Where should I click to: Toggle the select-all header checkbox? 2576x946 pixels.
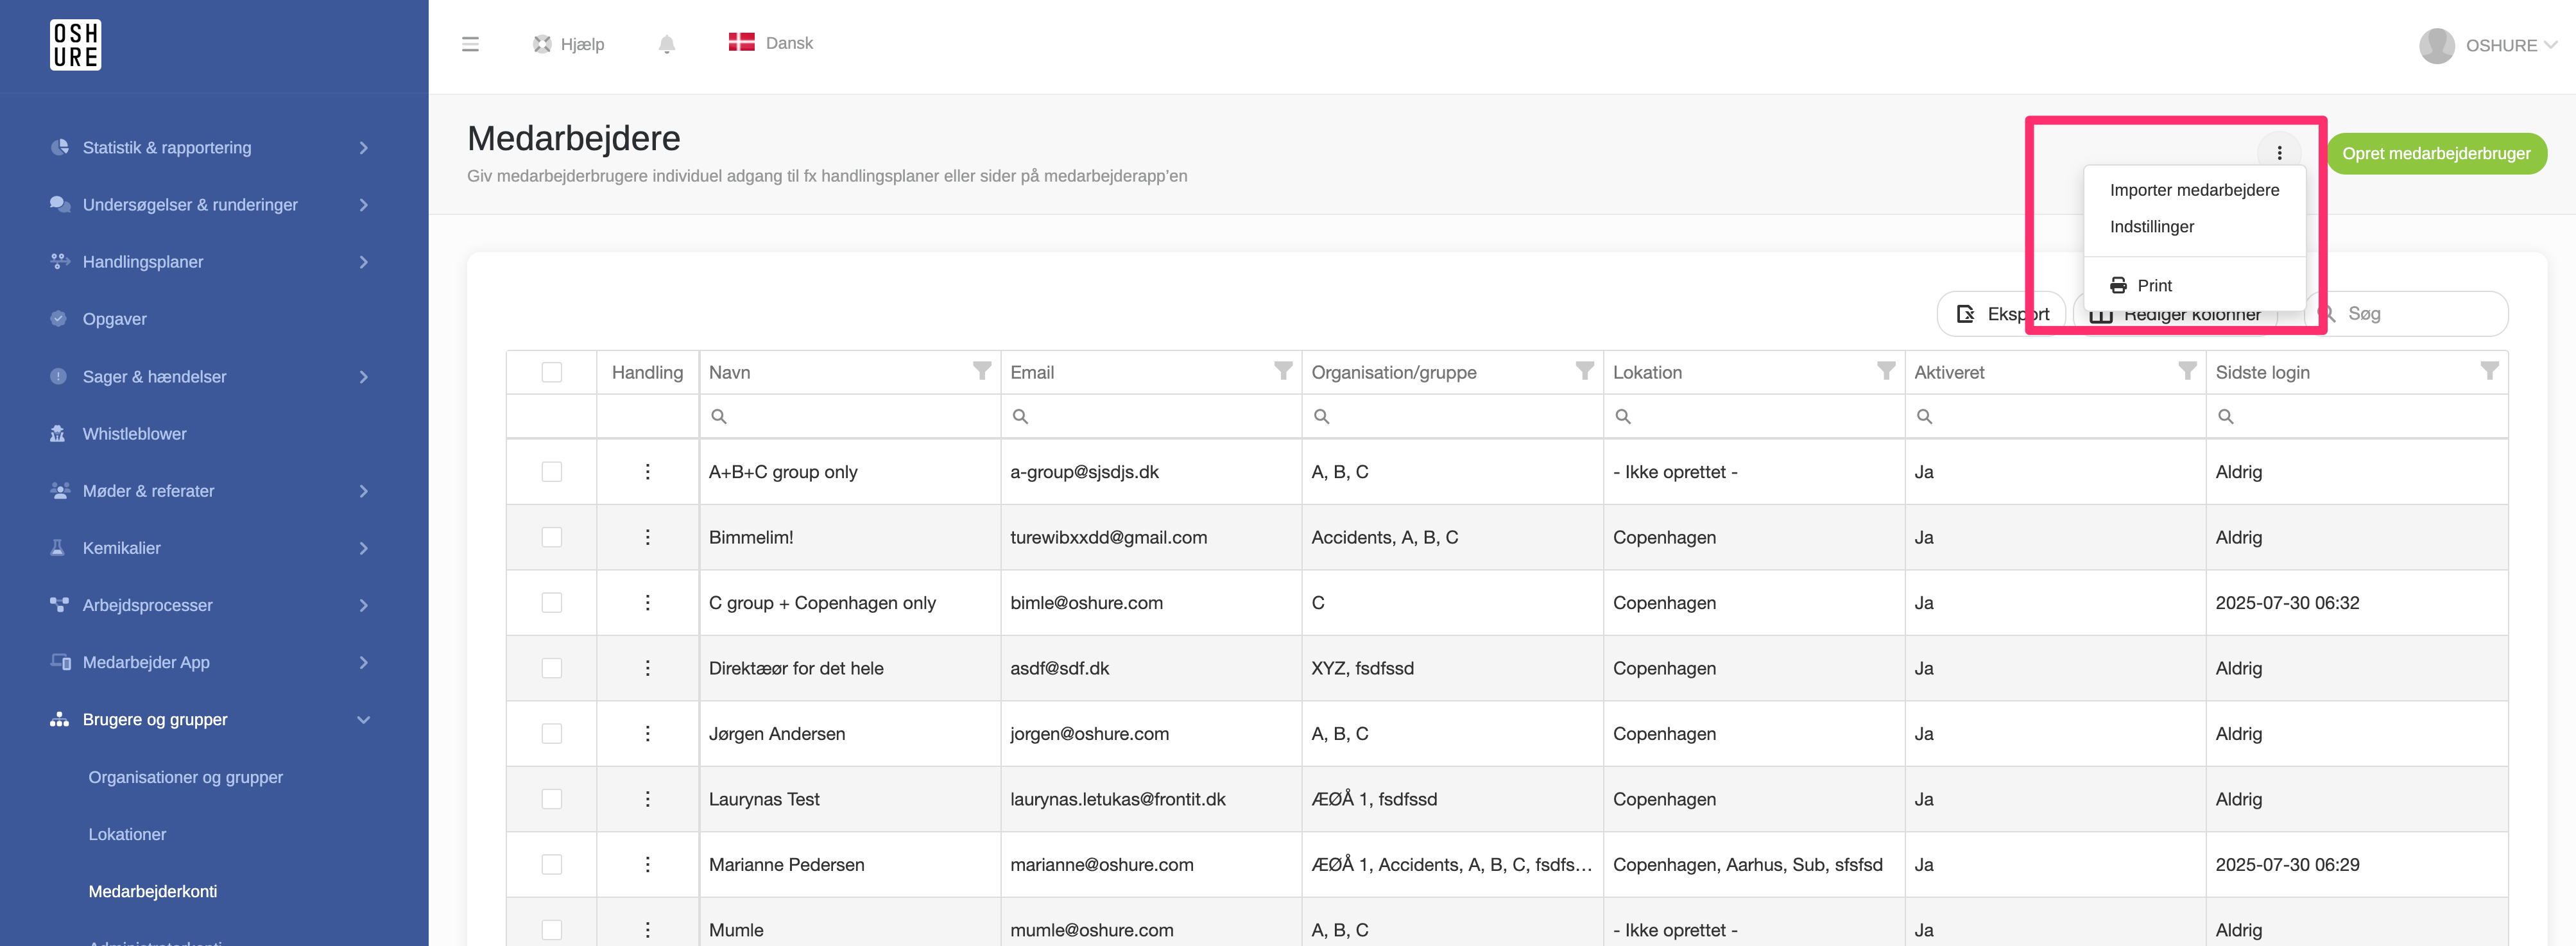551,372
